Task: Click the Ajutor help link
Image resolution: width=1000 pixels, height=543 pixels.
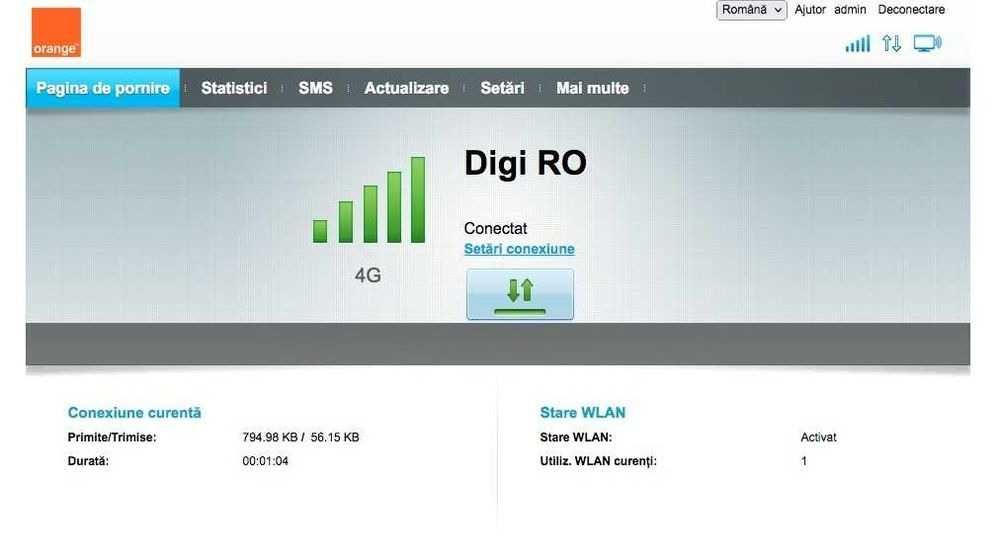Action: tap(810, 10)
